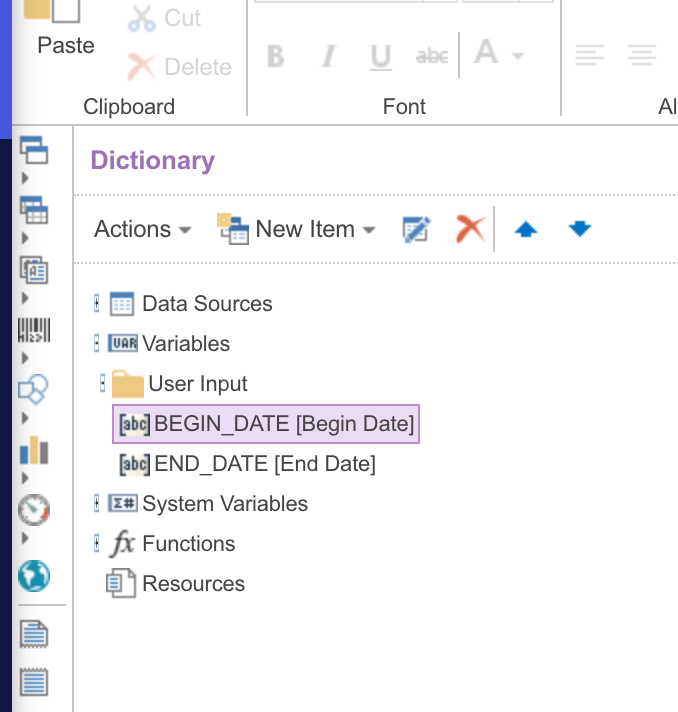Toggle Italic formatting
Image resolution: width=678 pixels, height=712 pixels.
tap(328, 57)
